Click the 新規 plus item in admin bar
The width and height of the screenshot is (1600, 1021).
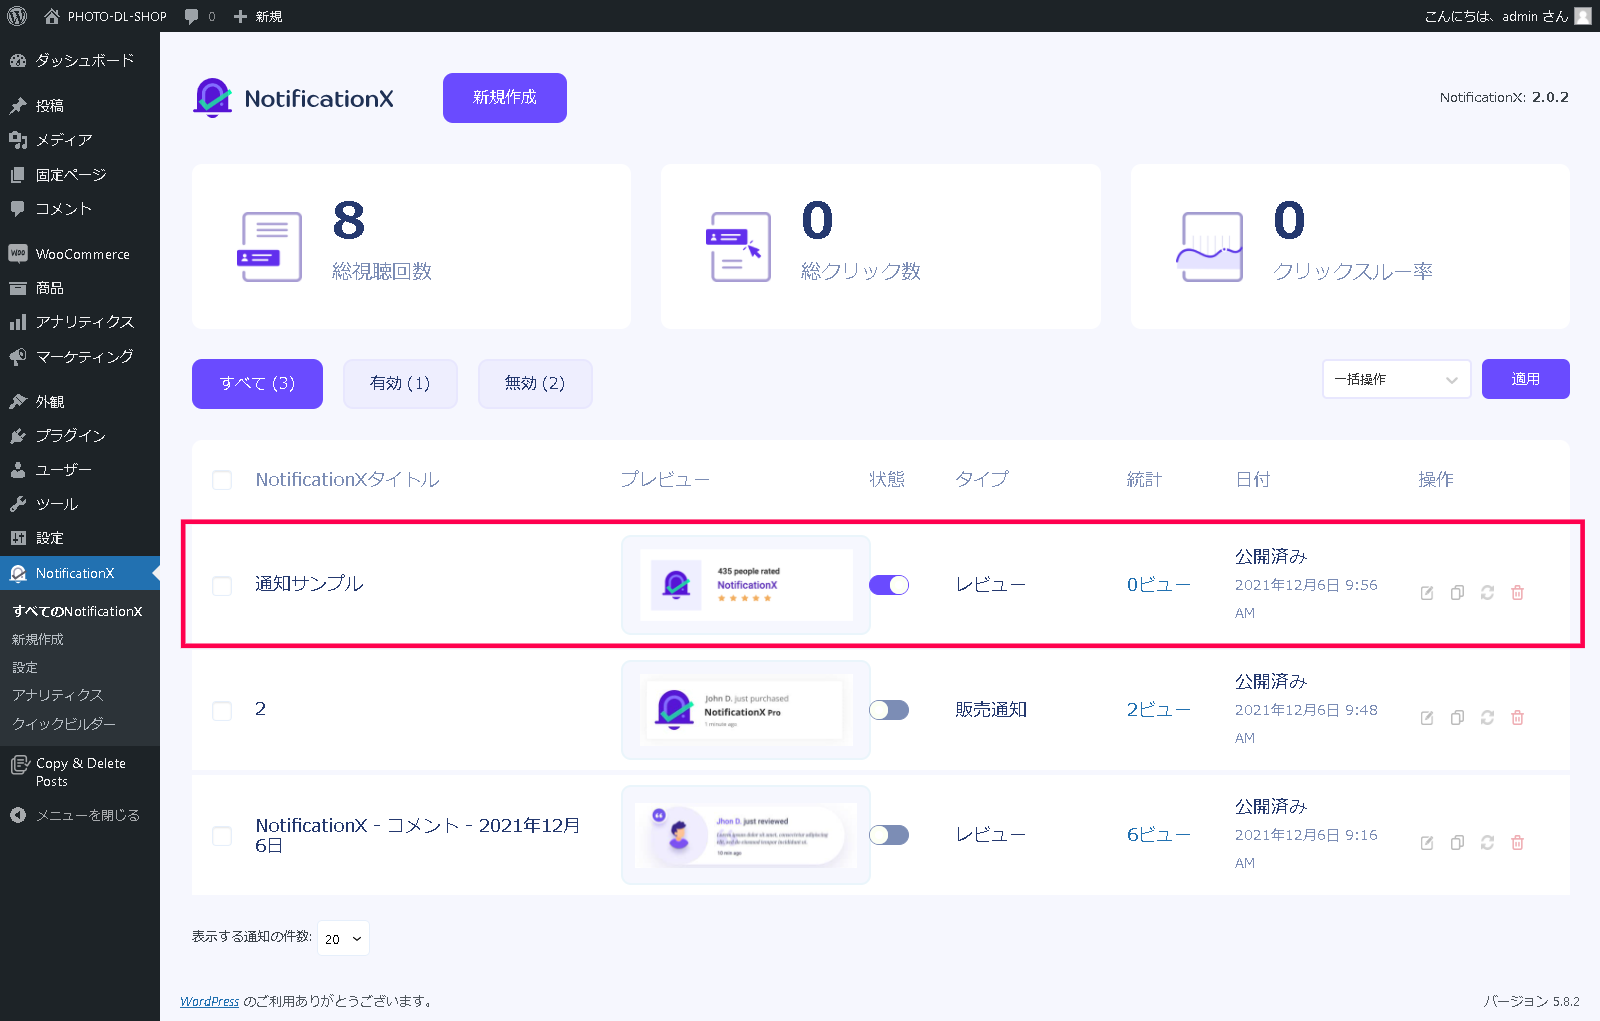coord(258,16)
